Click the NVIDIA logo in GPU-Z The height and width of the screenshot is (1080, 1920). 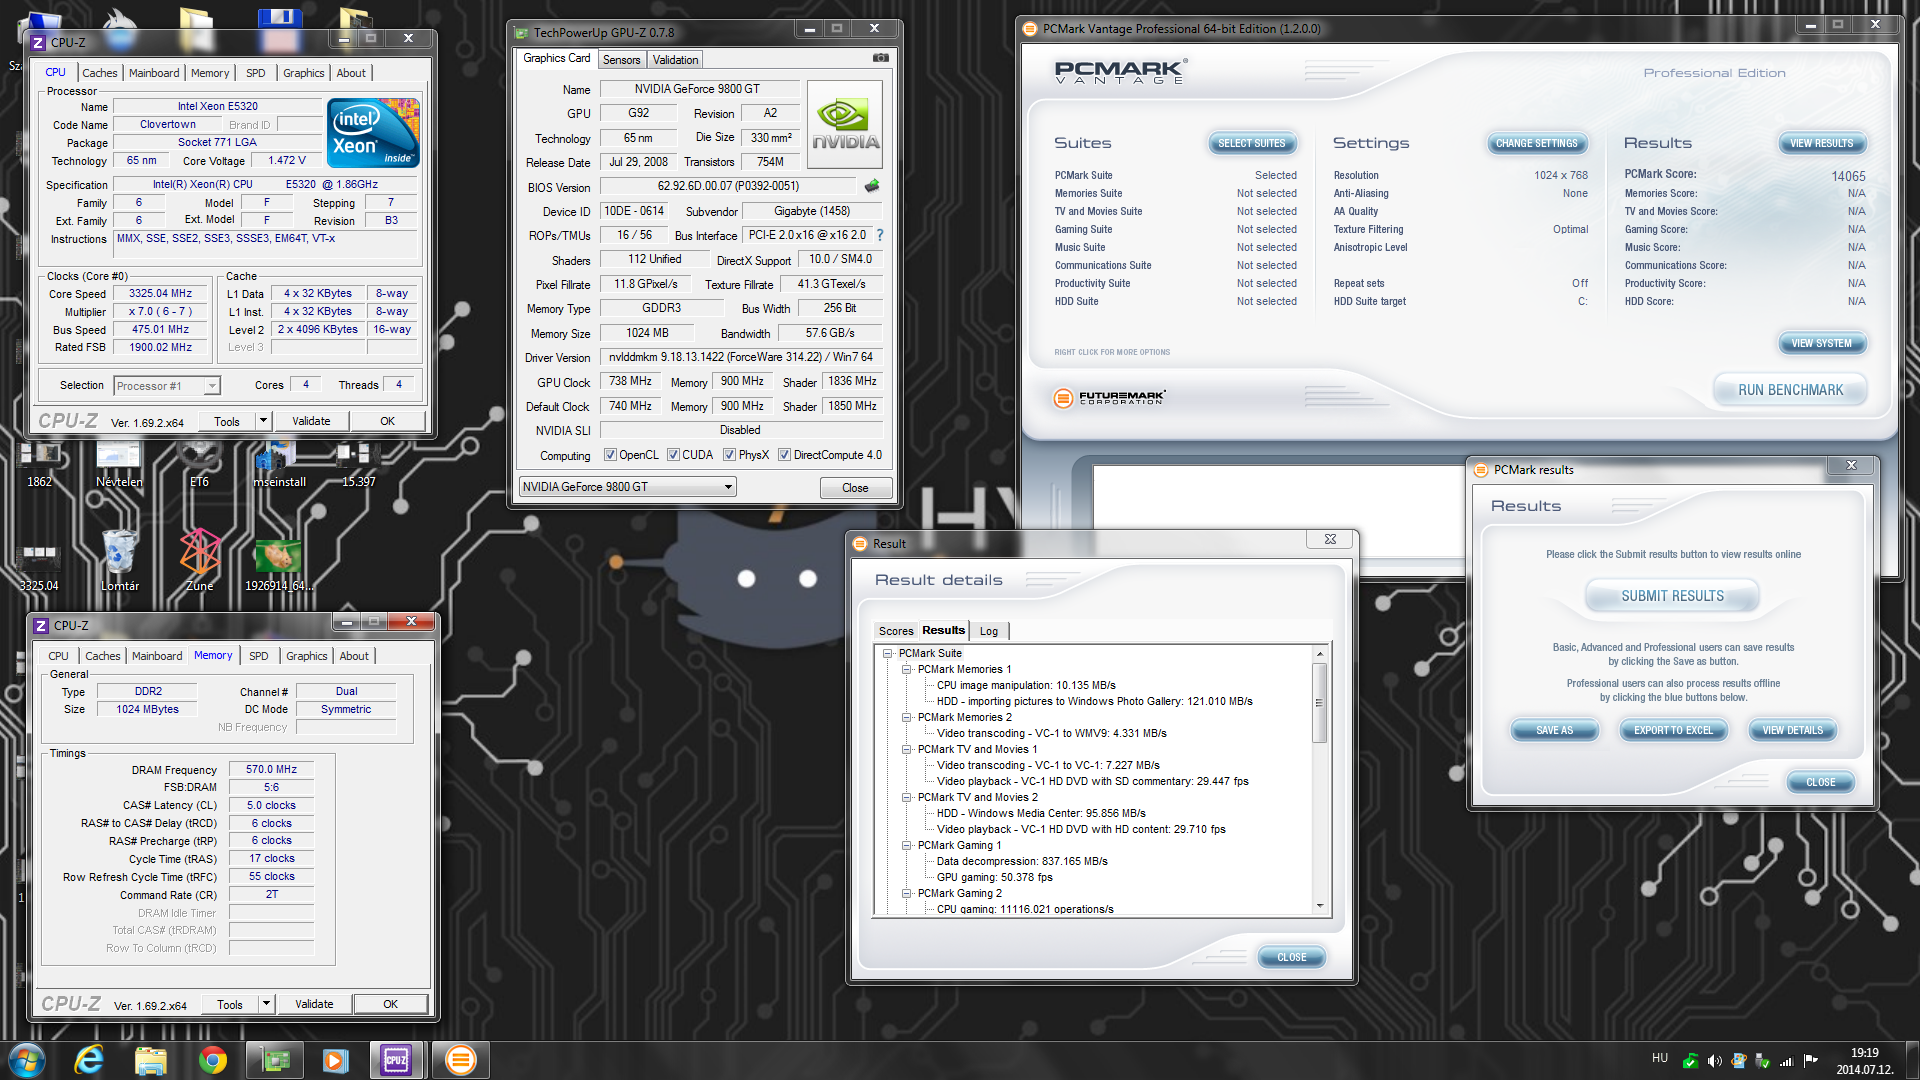click(x=845, y=124)
